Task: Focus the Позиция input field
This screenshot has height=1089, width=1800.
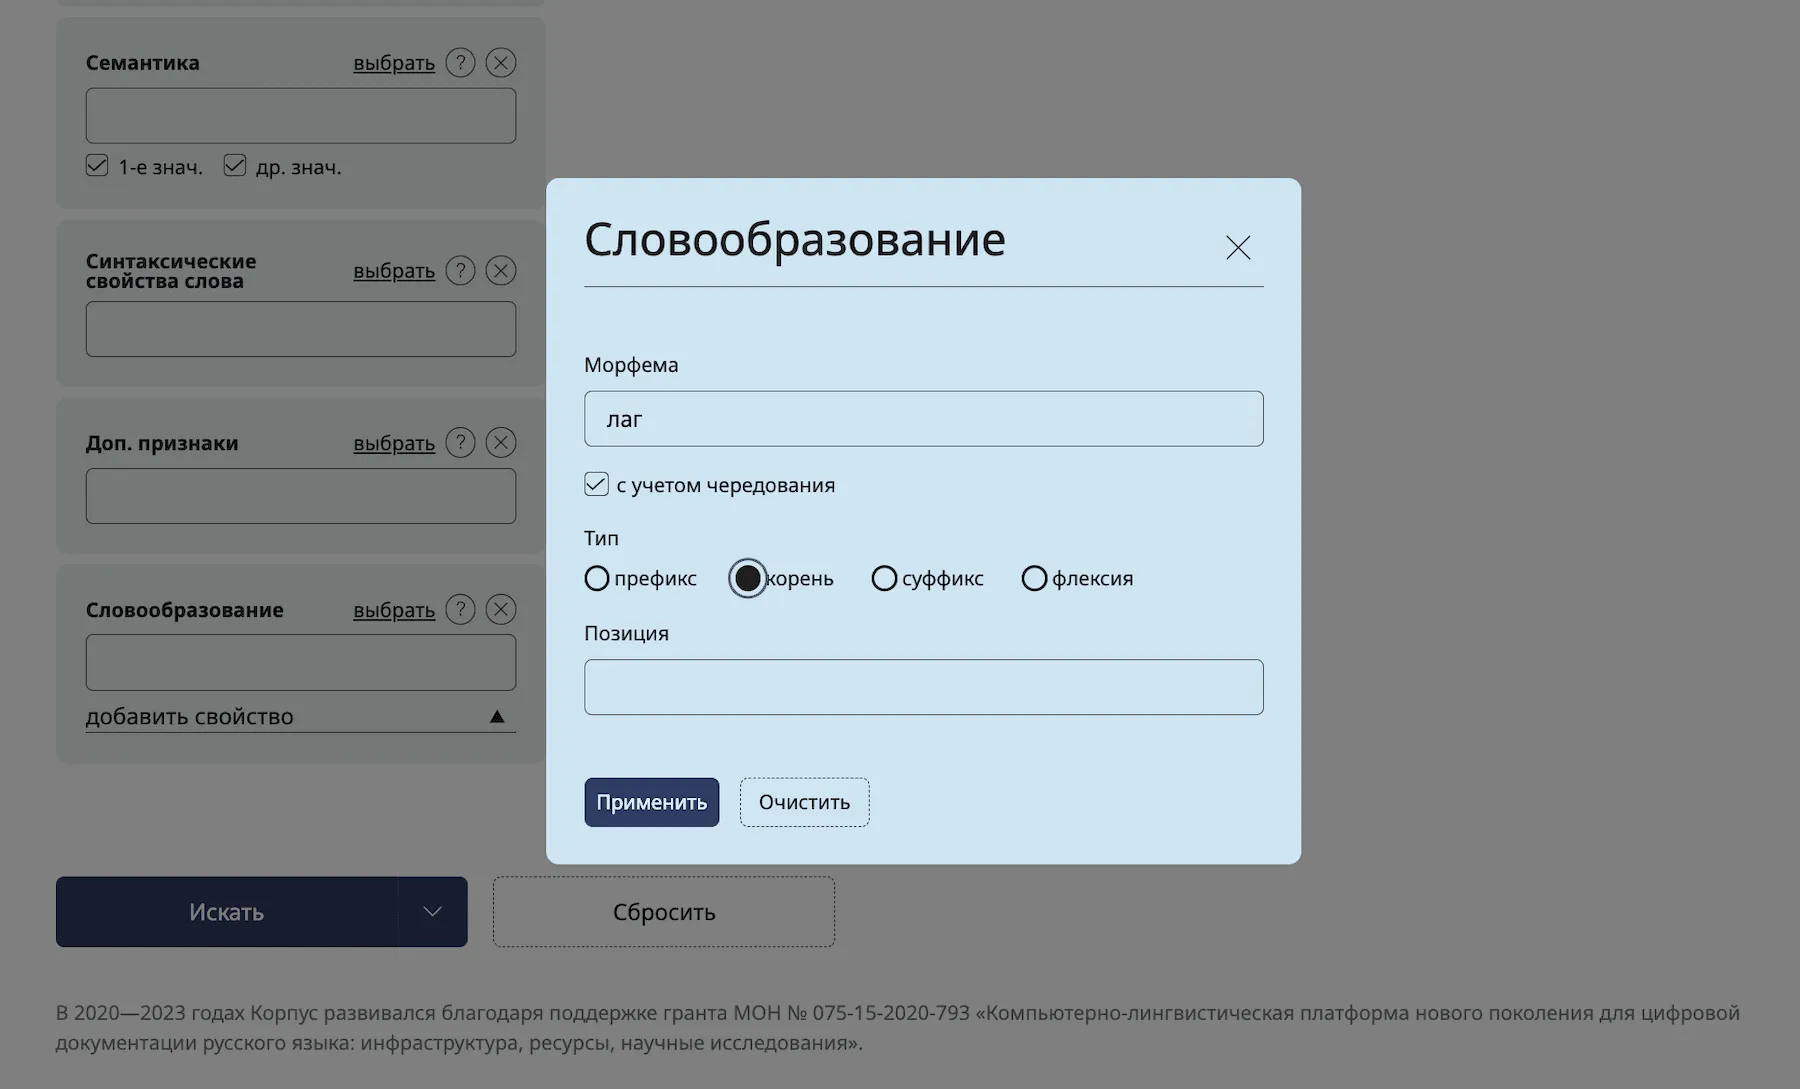Action: click(x=924, y=687)
